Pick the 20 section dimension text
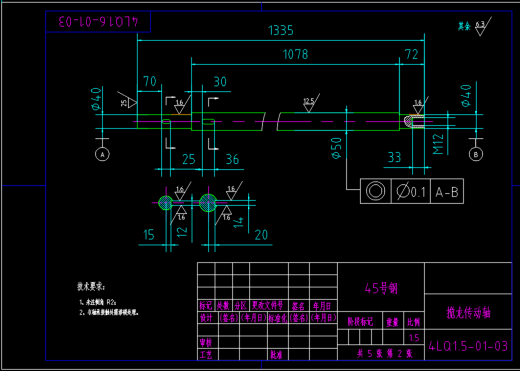Viewport: 520px width, 371px height. coord(261,235)
